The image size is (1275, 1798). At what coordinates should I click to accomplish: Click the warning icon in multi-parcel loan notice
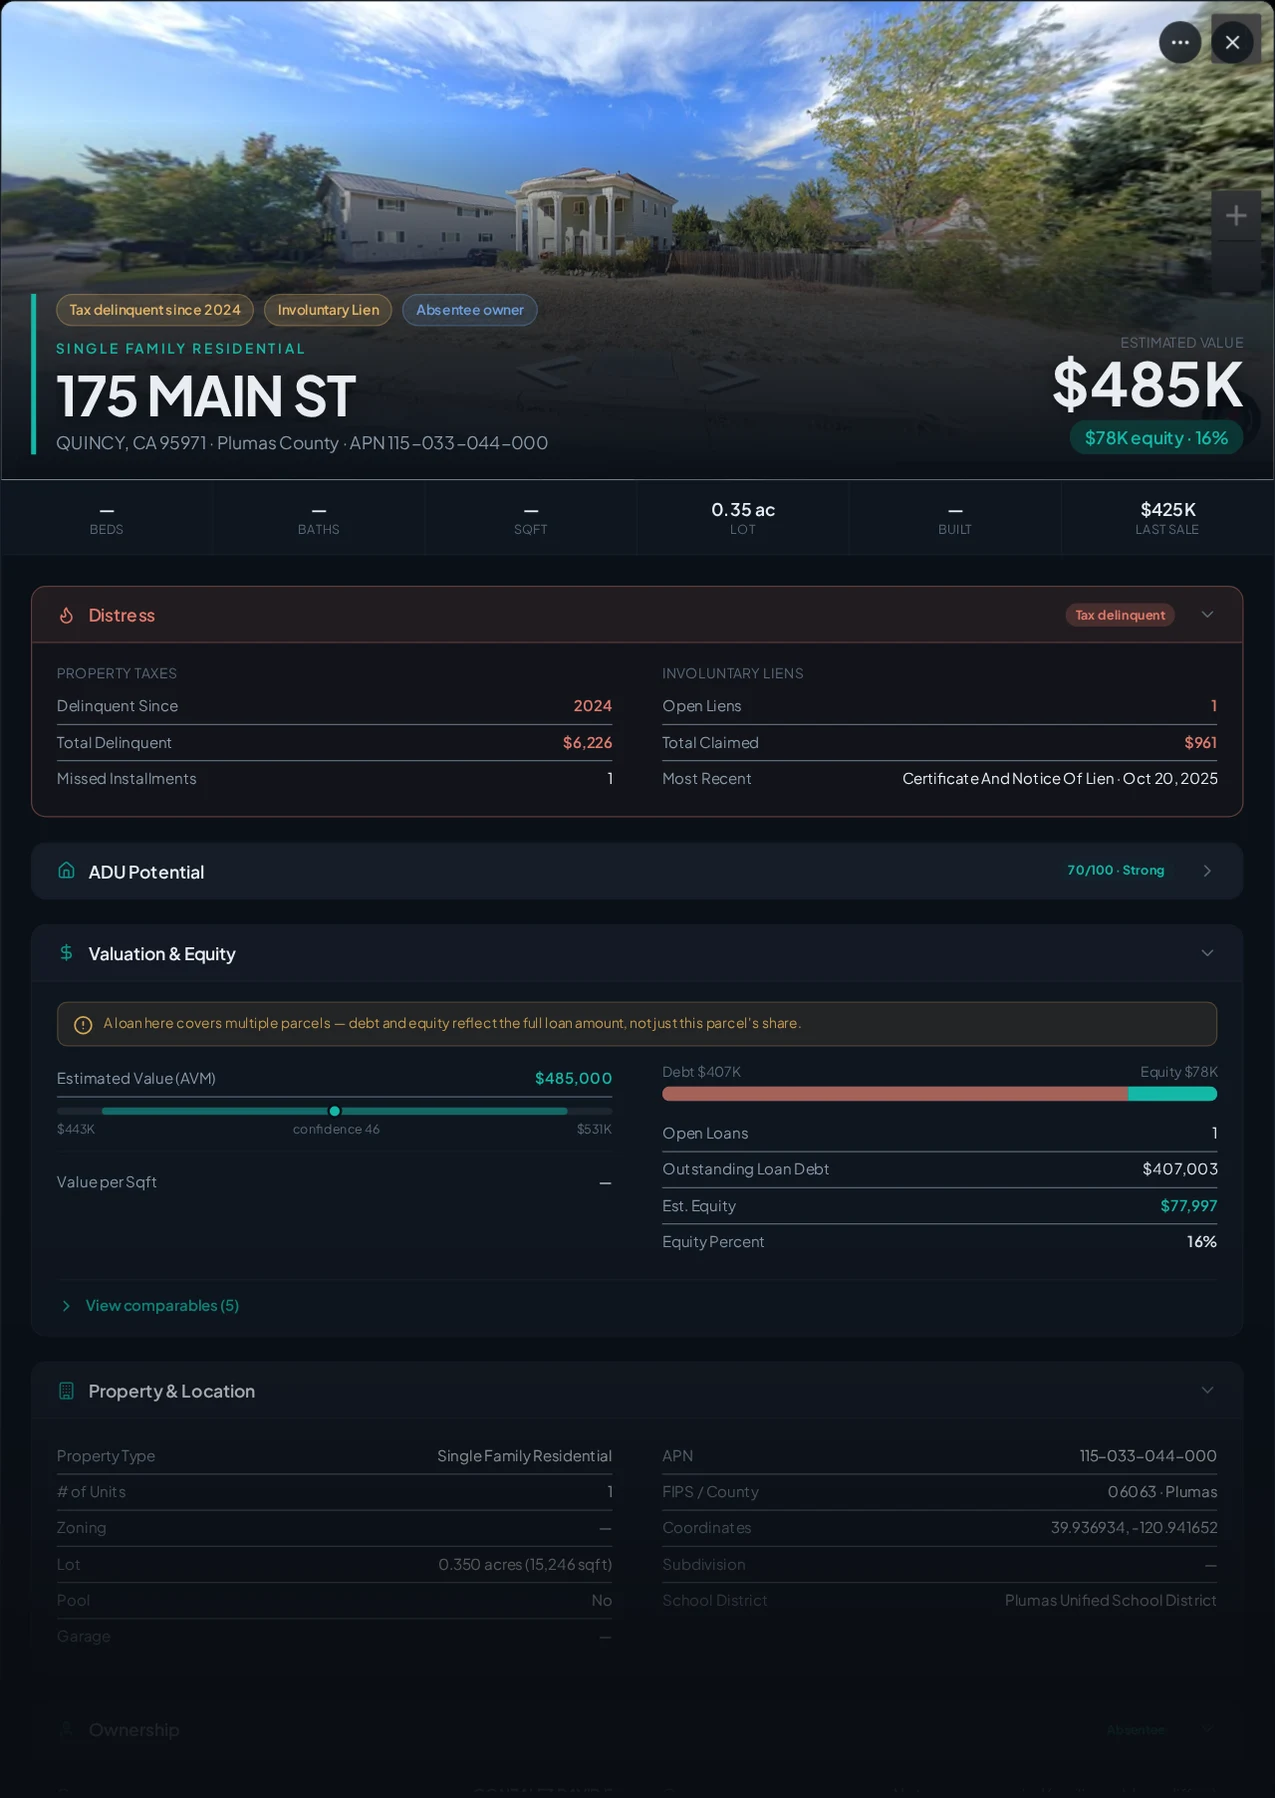pos(83,1024)
